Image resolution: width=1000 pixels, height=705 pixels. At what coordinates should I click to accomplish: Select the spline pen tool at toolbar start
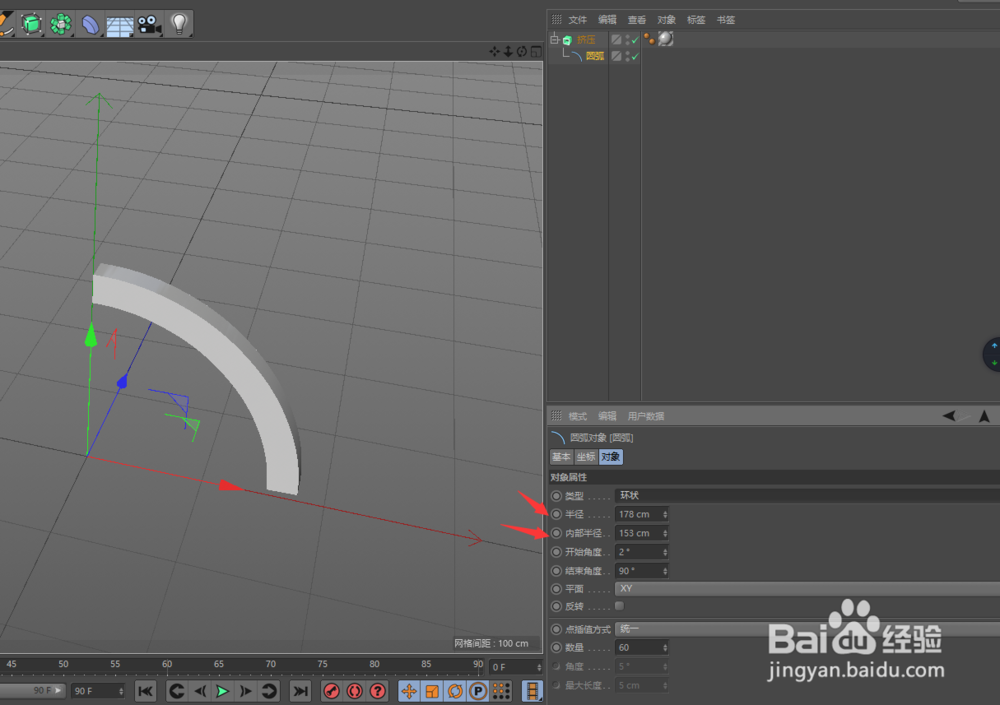pyautogui.click(x=5, y=24)
